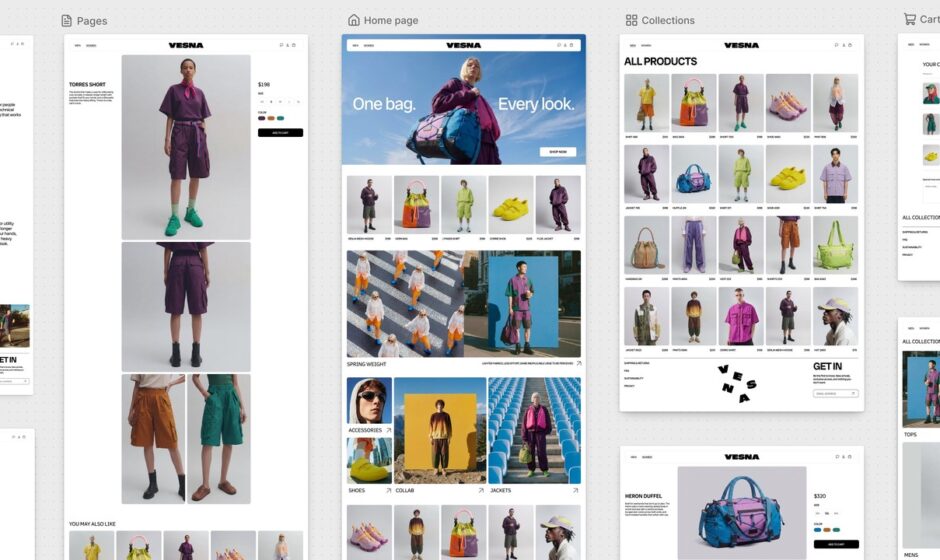The height and width of the screenshot is (560, 940).
Task: Open the magenta shirt thumbnail in All Products
Action: click(x=741, y=317)
